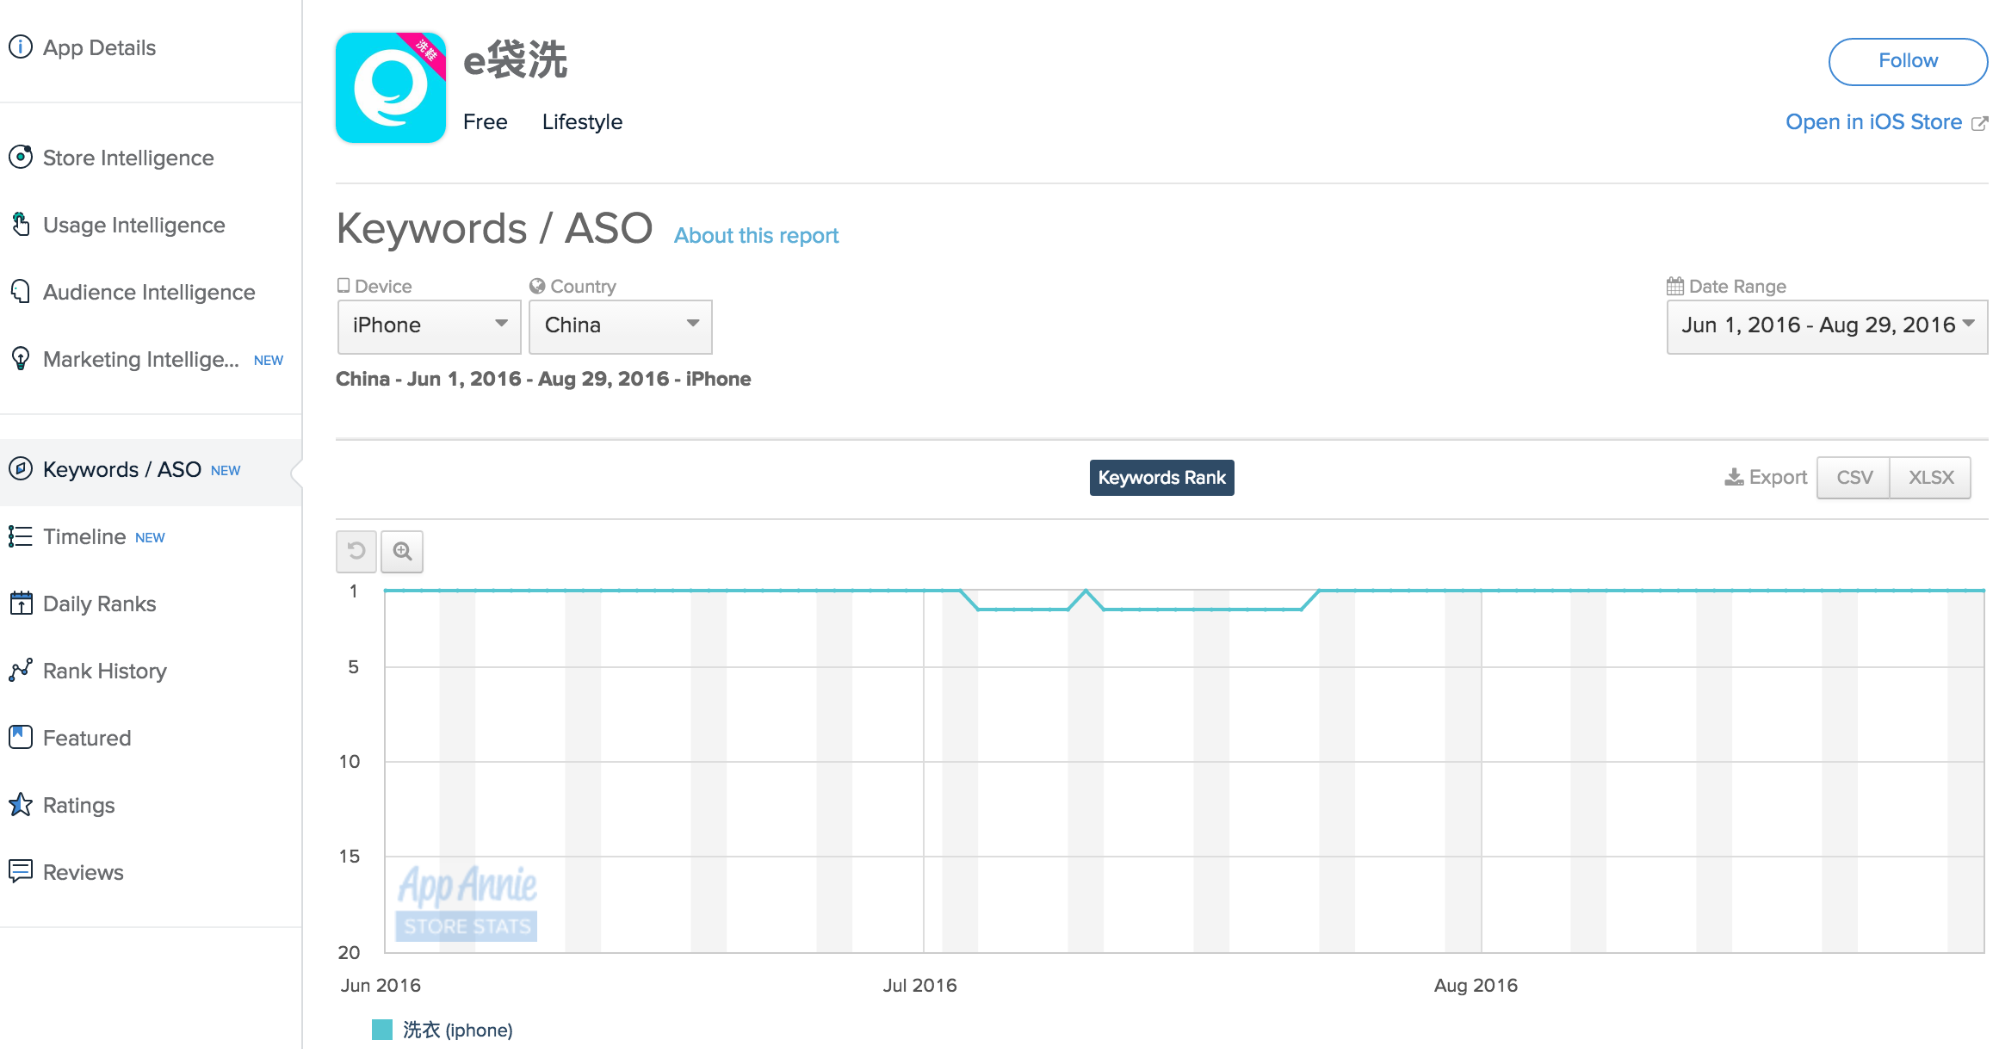The height and width of the screenshot is (1049, 1999).
Task: Go to Usage Intelligence section
Action: click(134, 225)
